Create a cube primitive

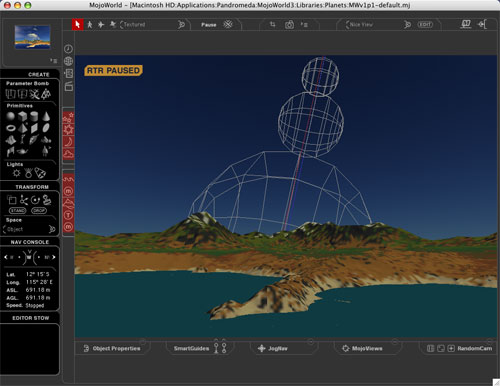coord(22,116)
